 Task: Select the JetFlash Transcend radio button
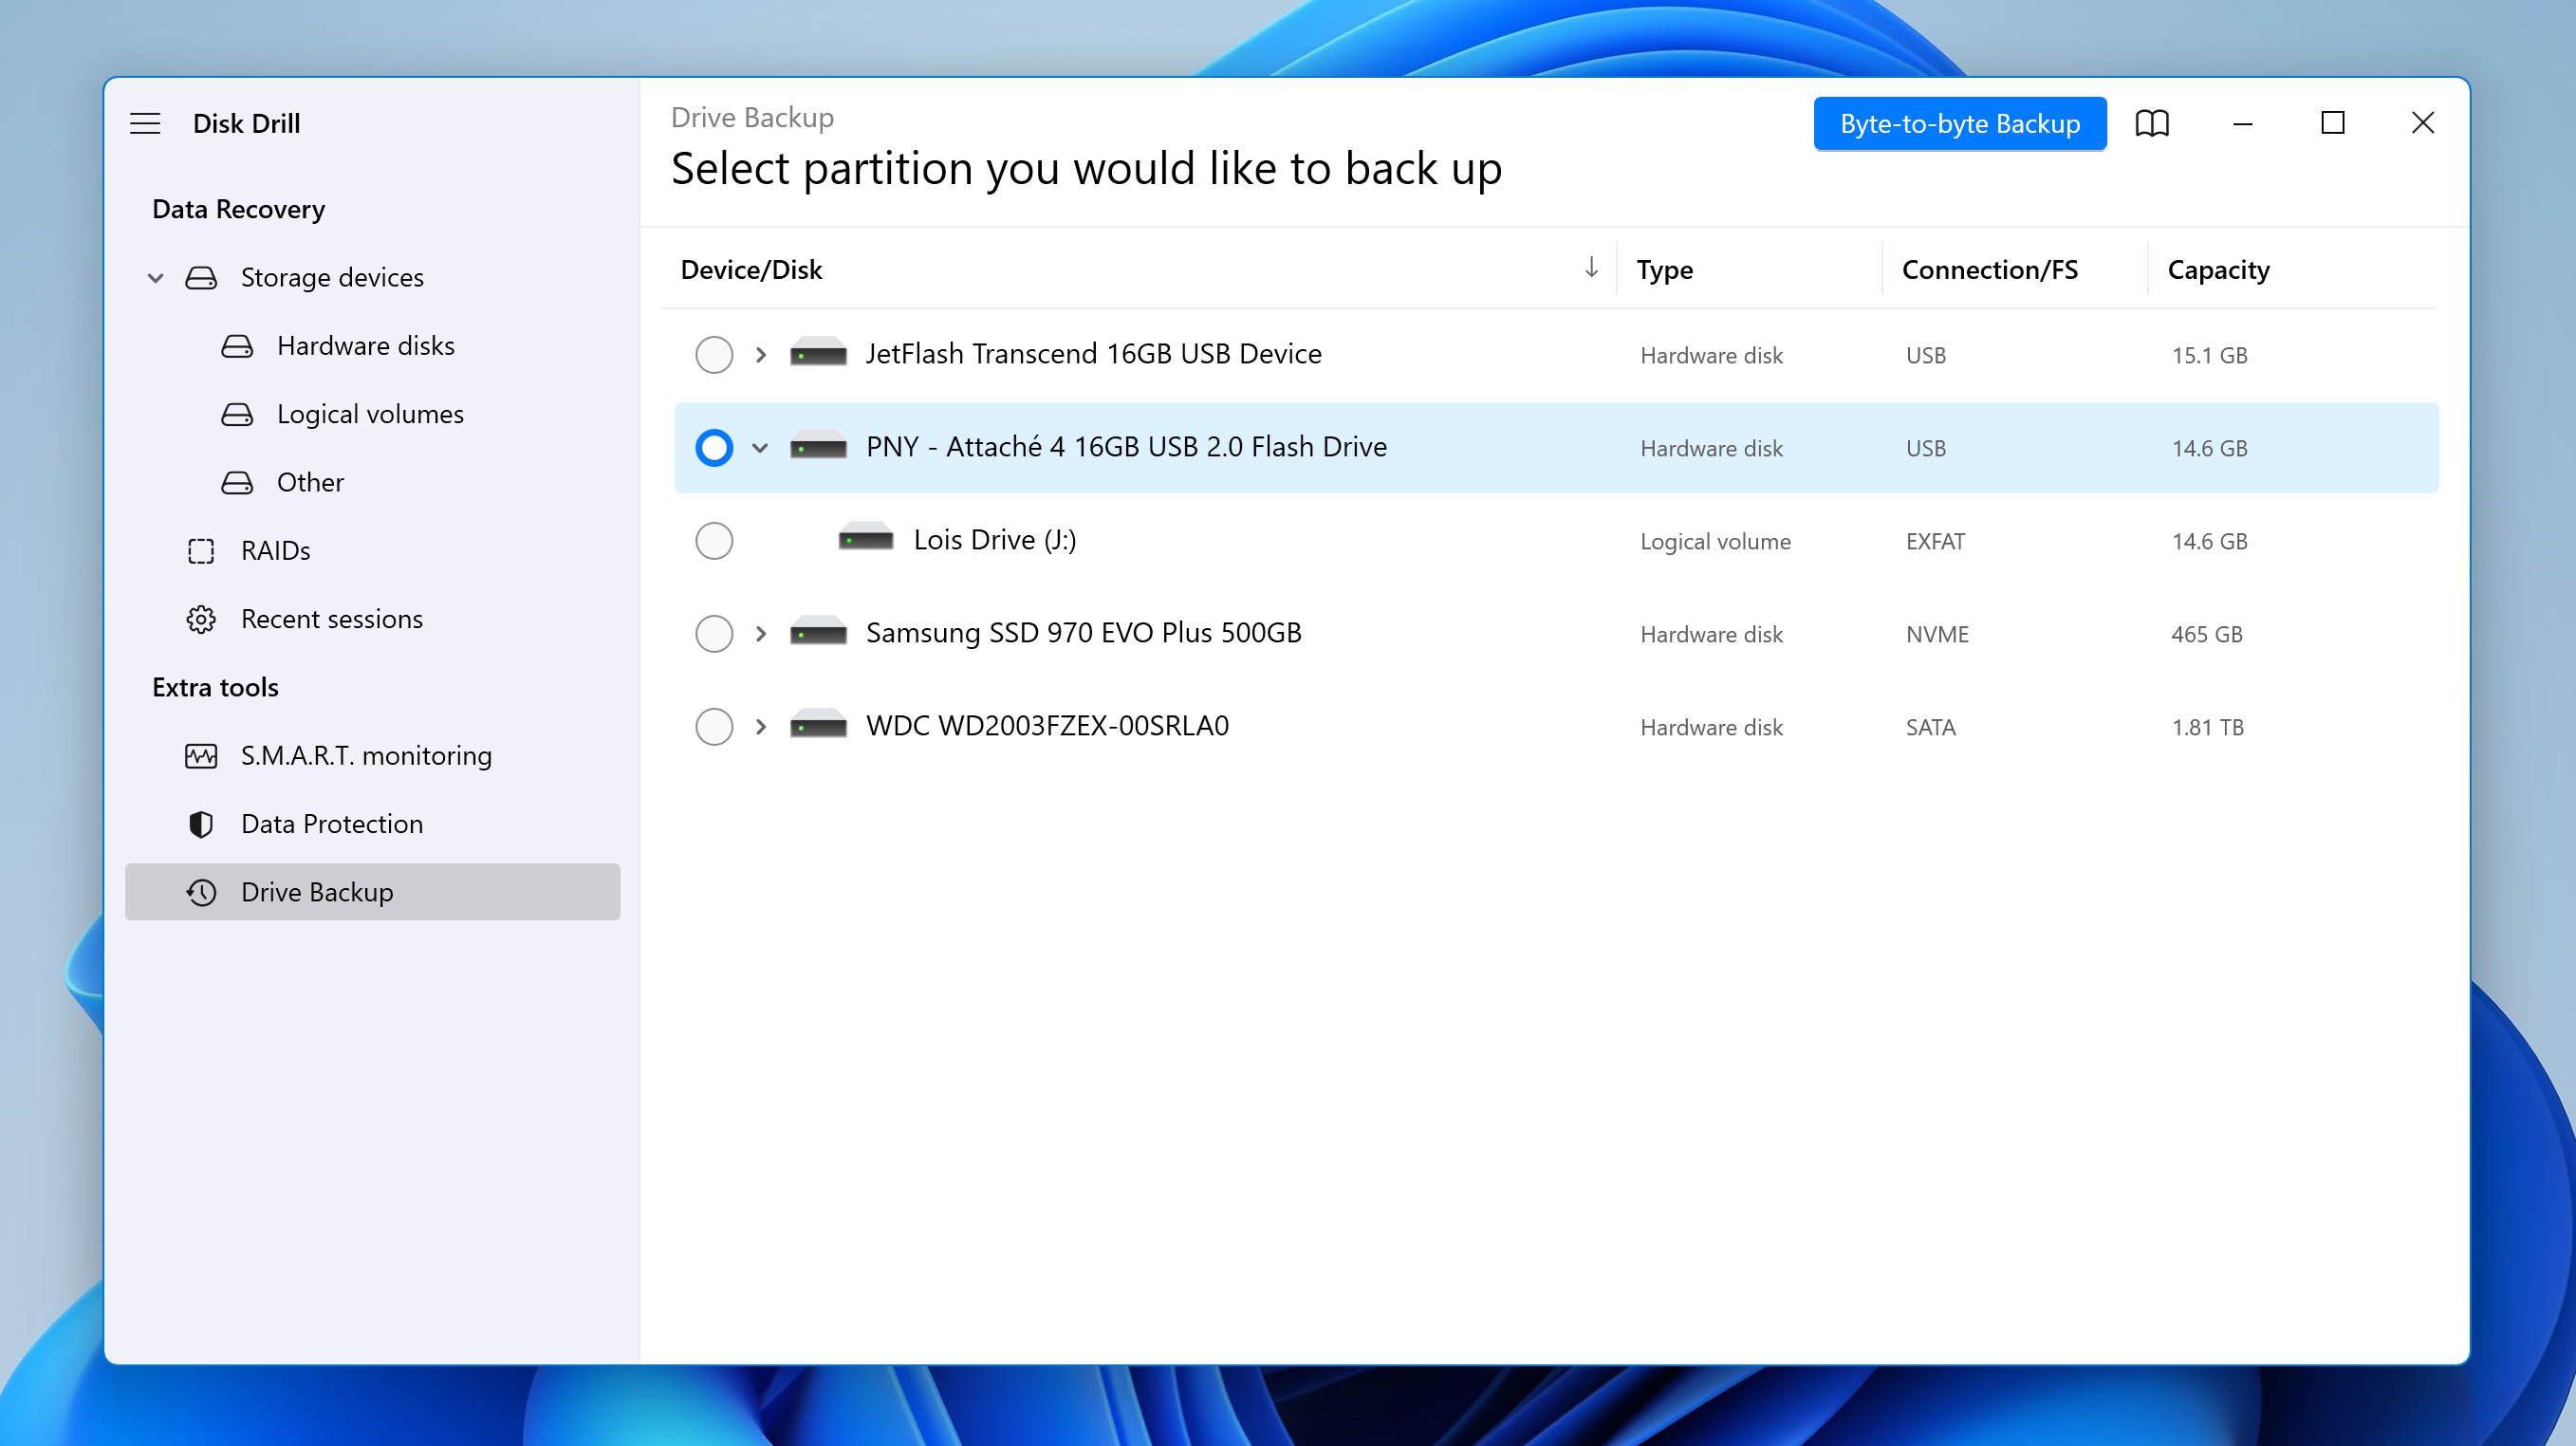point(713,354)
